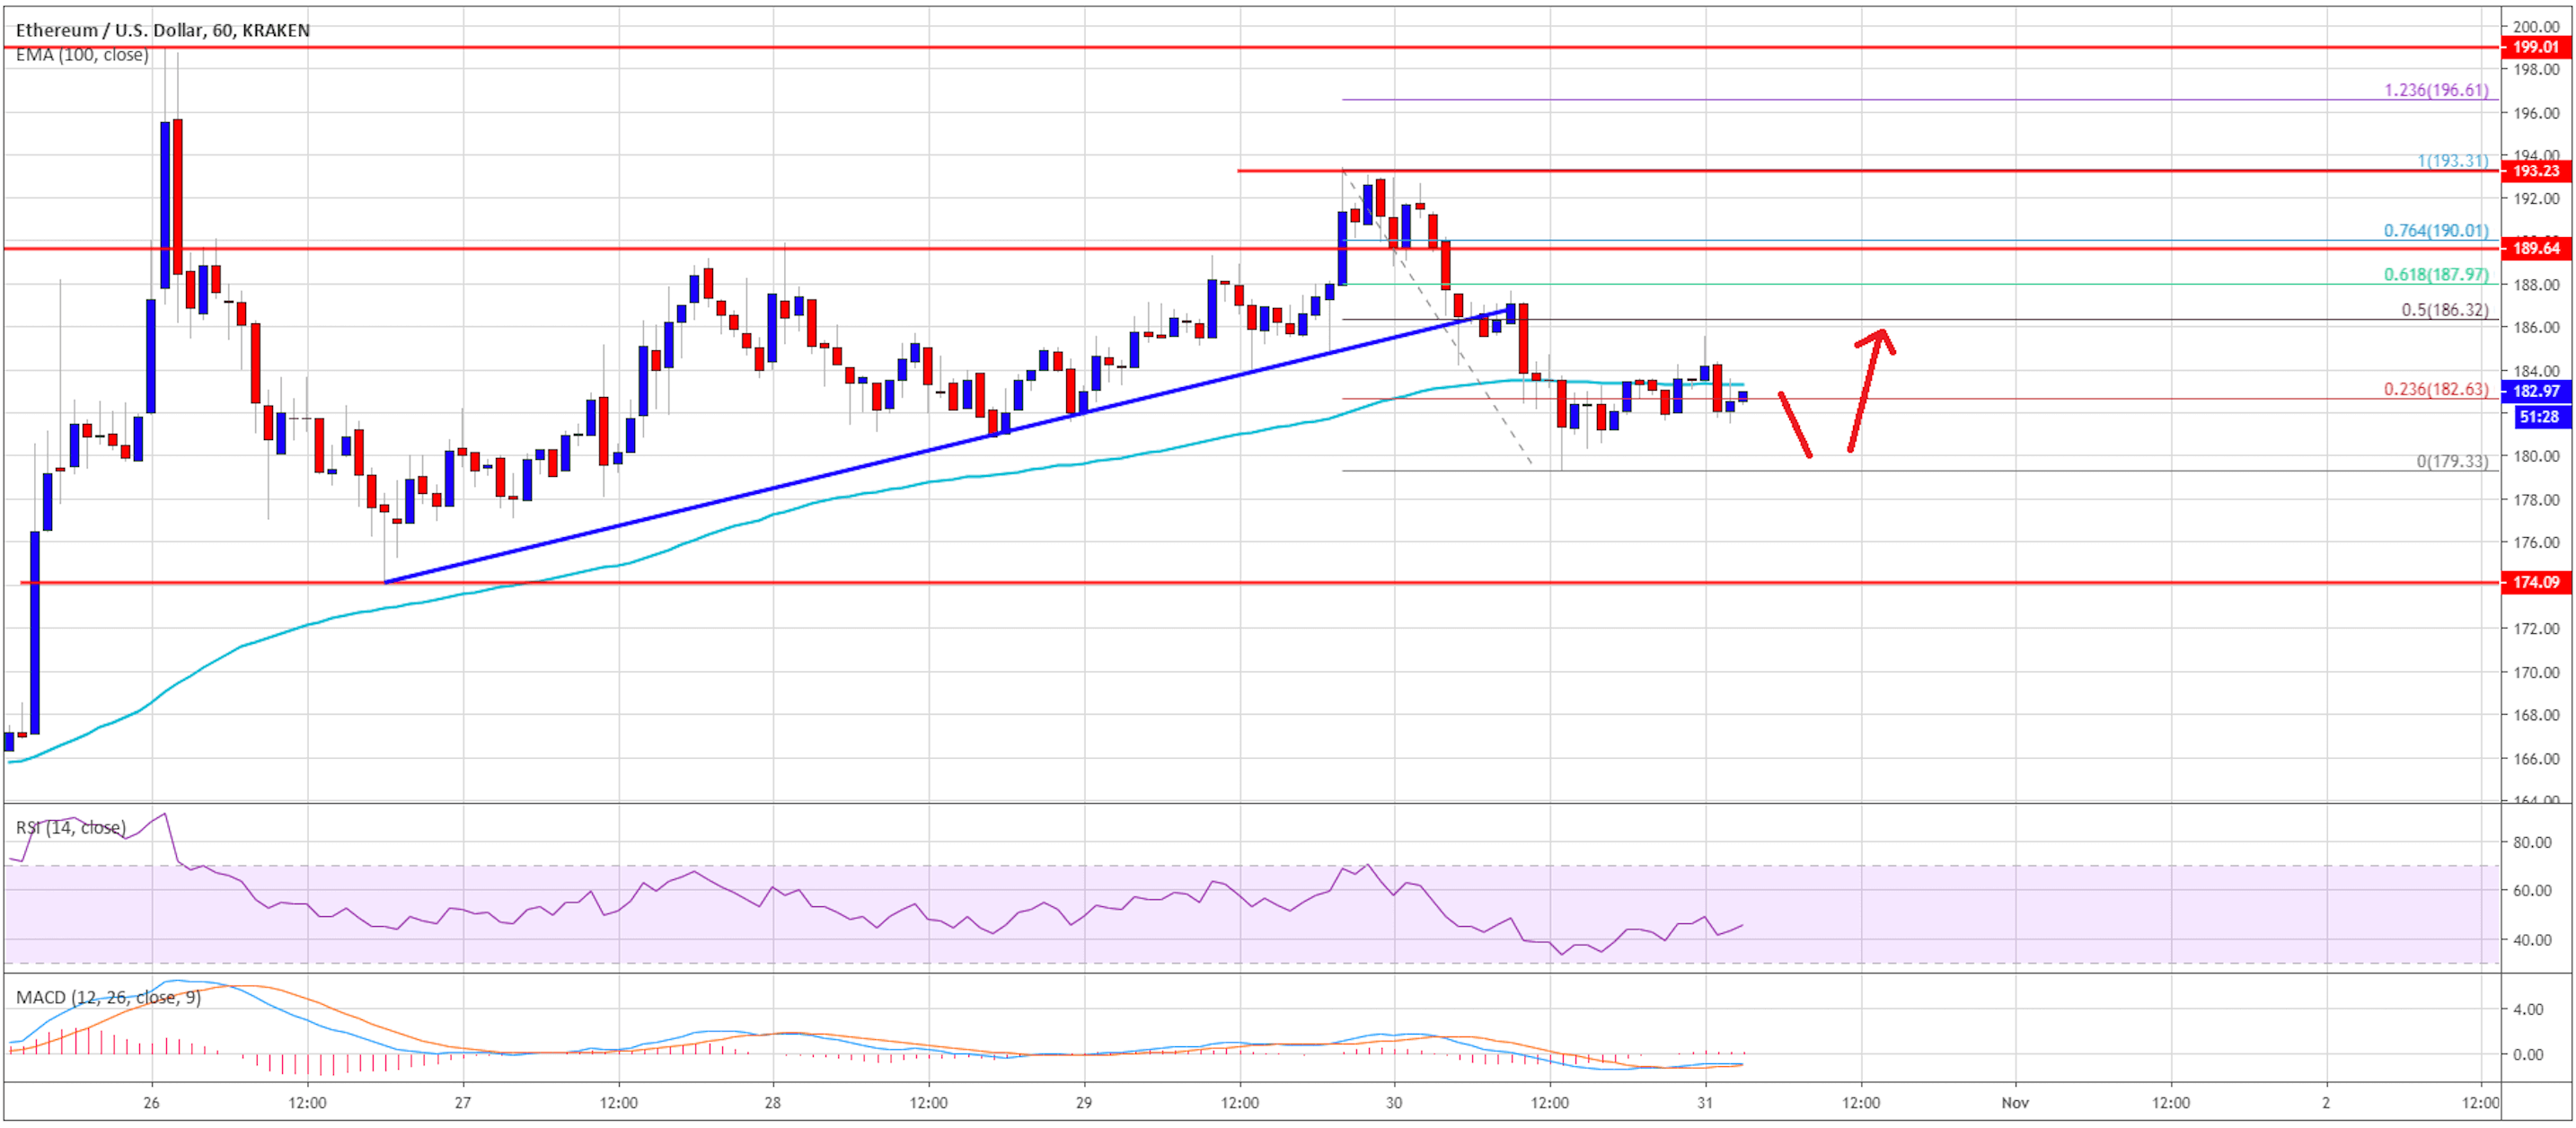Click the 193.23 red price label
This screenshot has width=2576, height=1128.
click(2535, 171)
